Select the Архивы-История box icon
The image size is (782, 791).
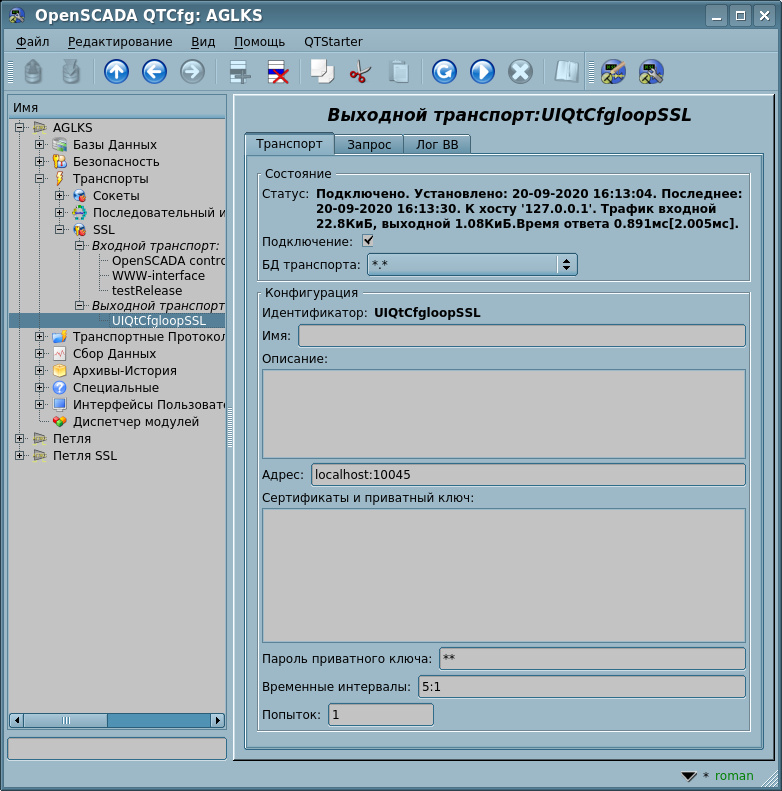(60, 371)
